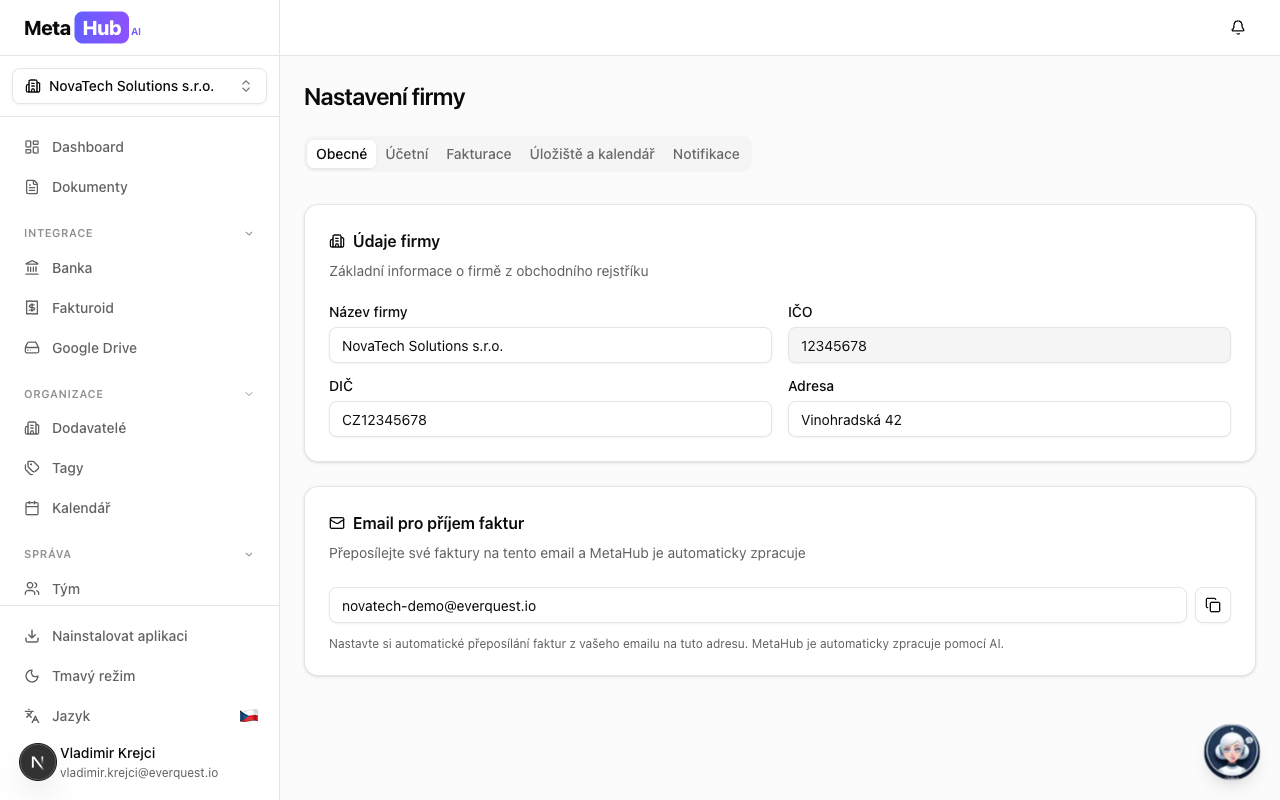Go to Dokumenty in the sidebar
This screenshot has width=1280, height=800.
(x=90, y=187)
